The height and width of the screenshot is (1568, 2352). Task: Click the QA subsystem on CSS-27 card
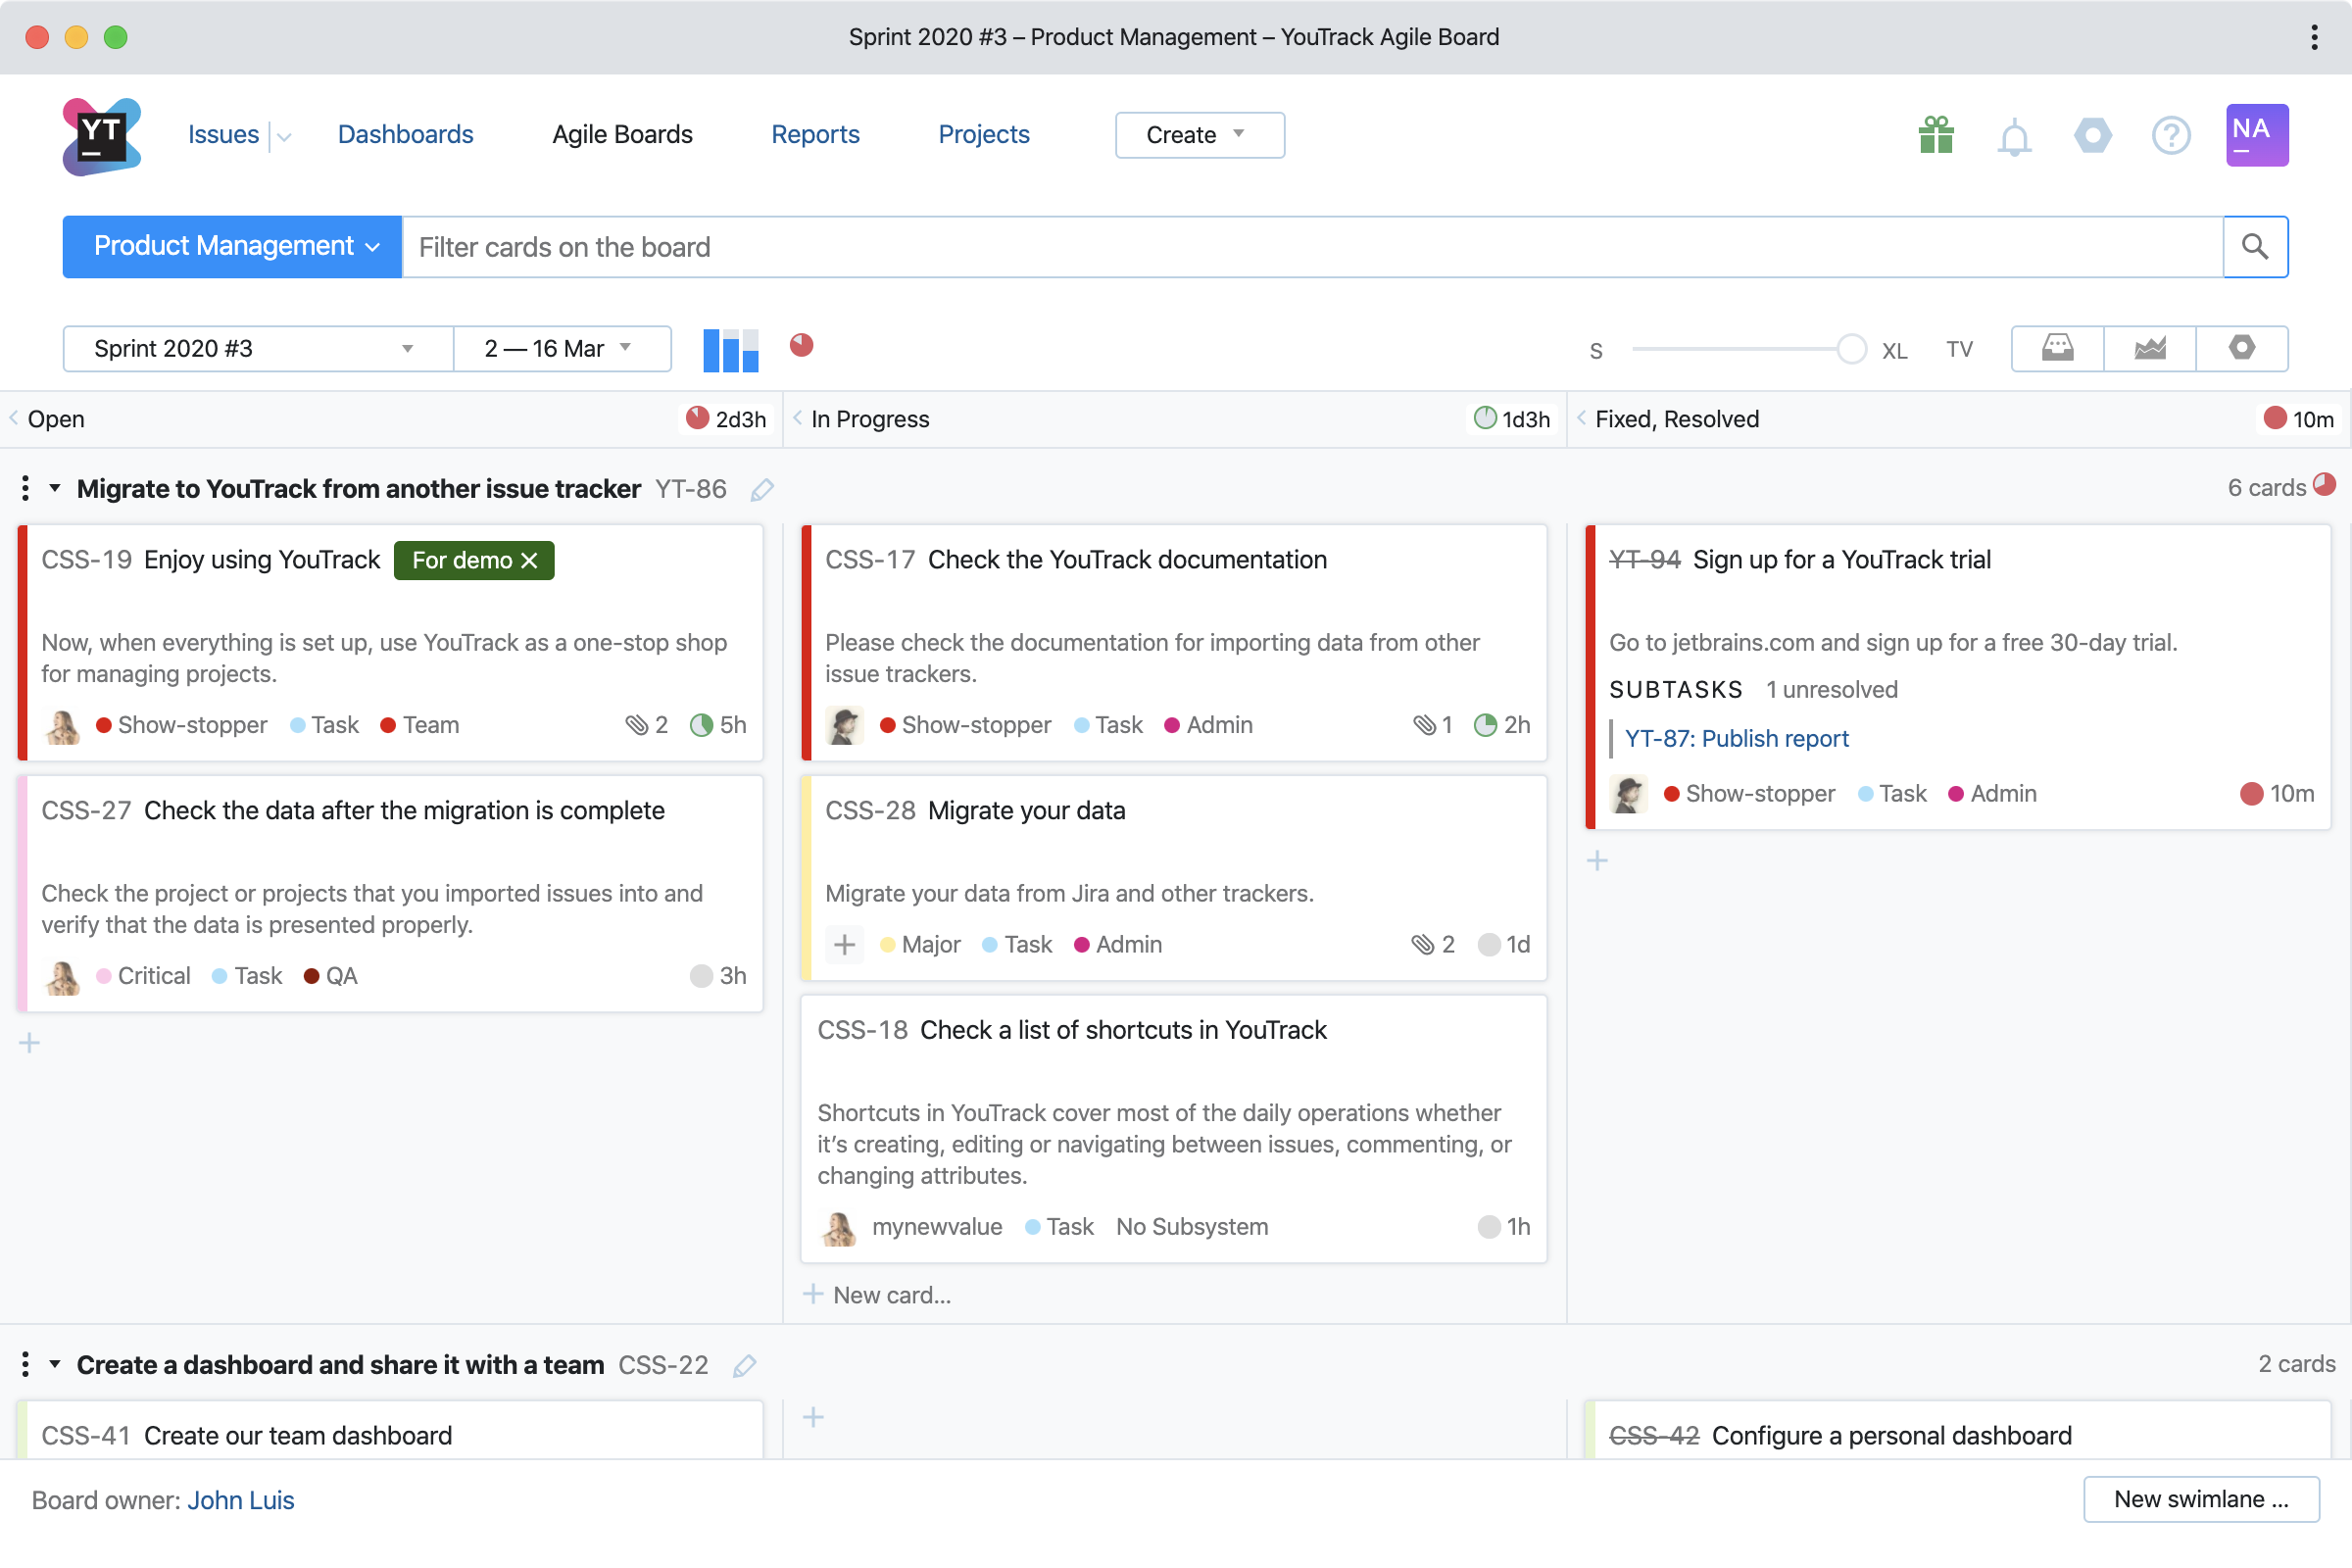click(x=330, y=976)
